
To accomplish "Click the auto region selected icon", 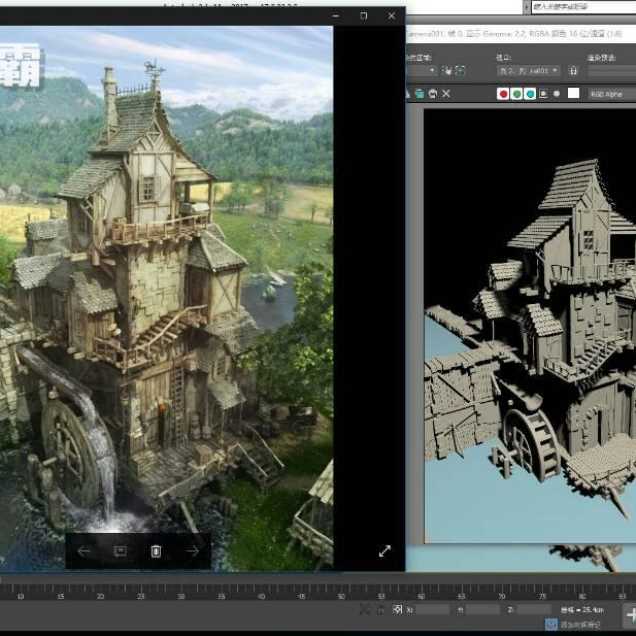I will click(x=460, y=71).
